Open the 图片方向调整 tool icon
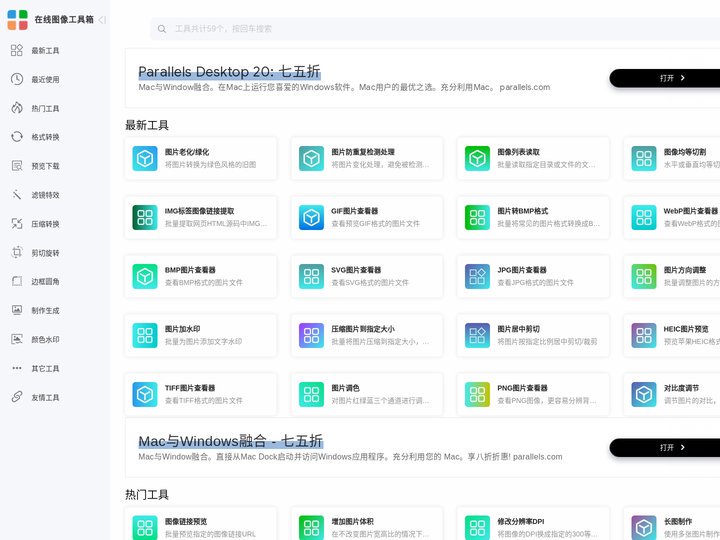 point(644,276)
